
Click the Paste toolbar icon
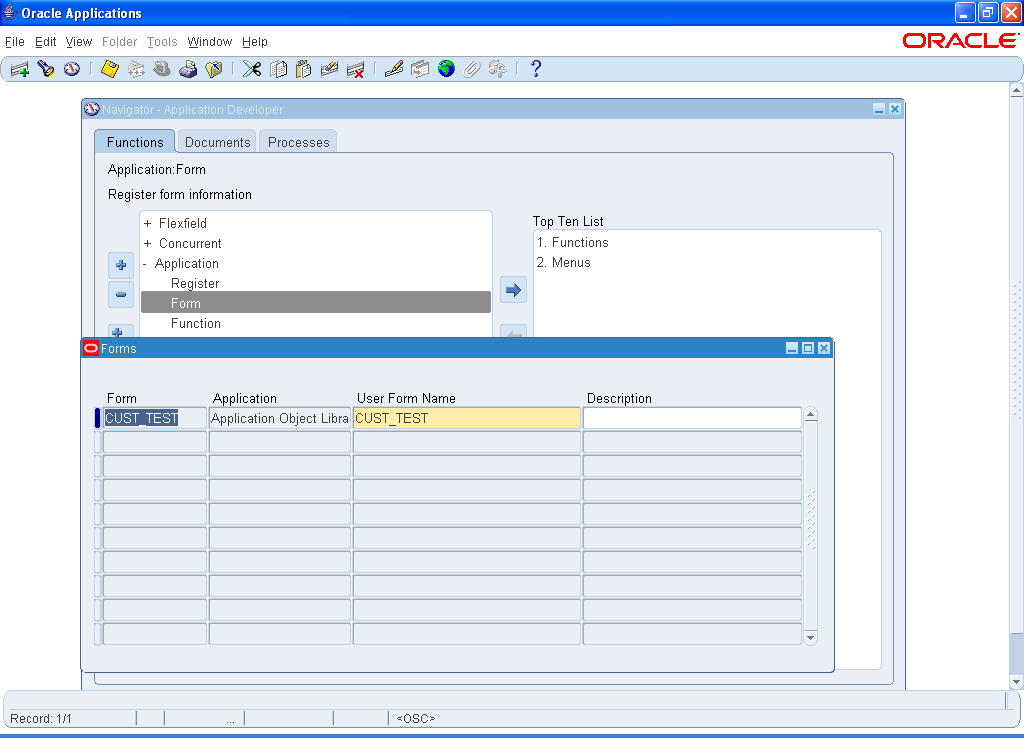(304, 69)
